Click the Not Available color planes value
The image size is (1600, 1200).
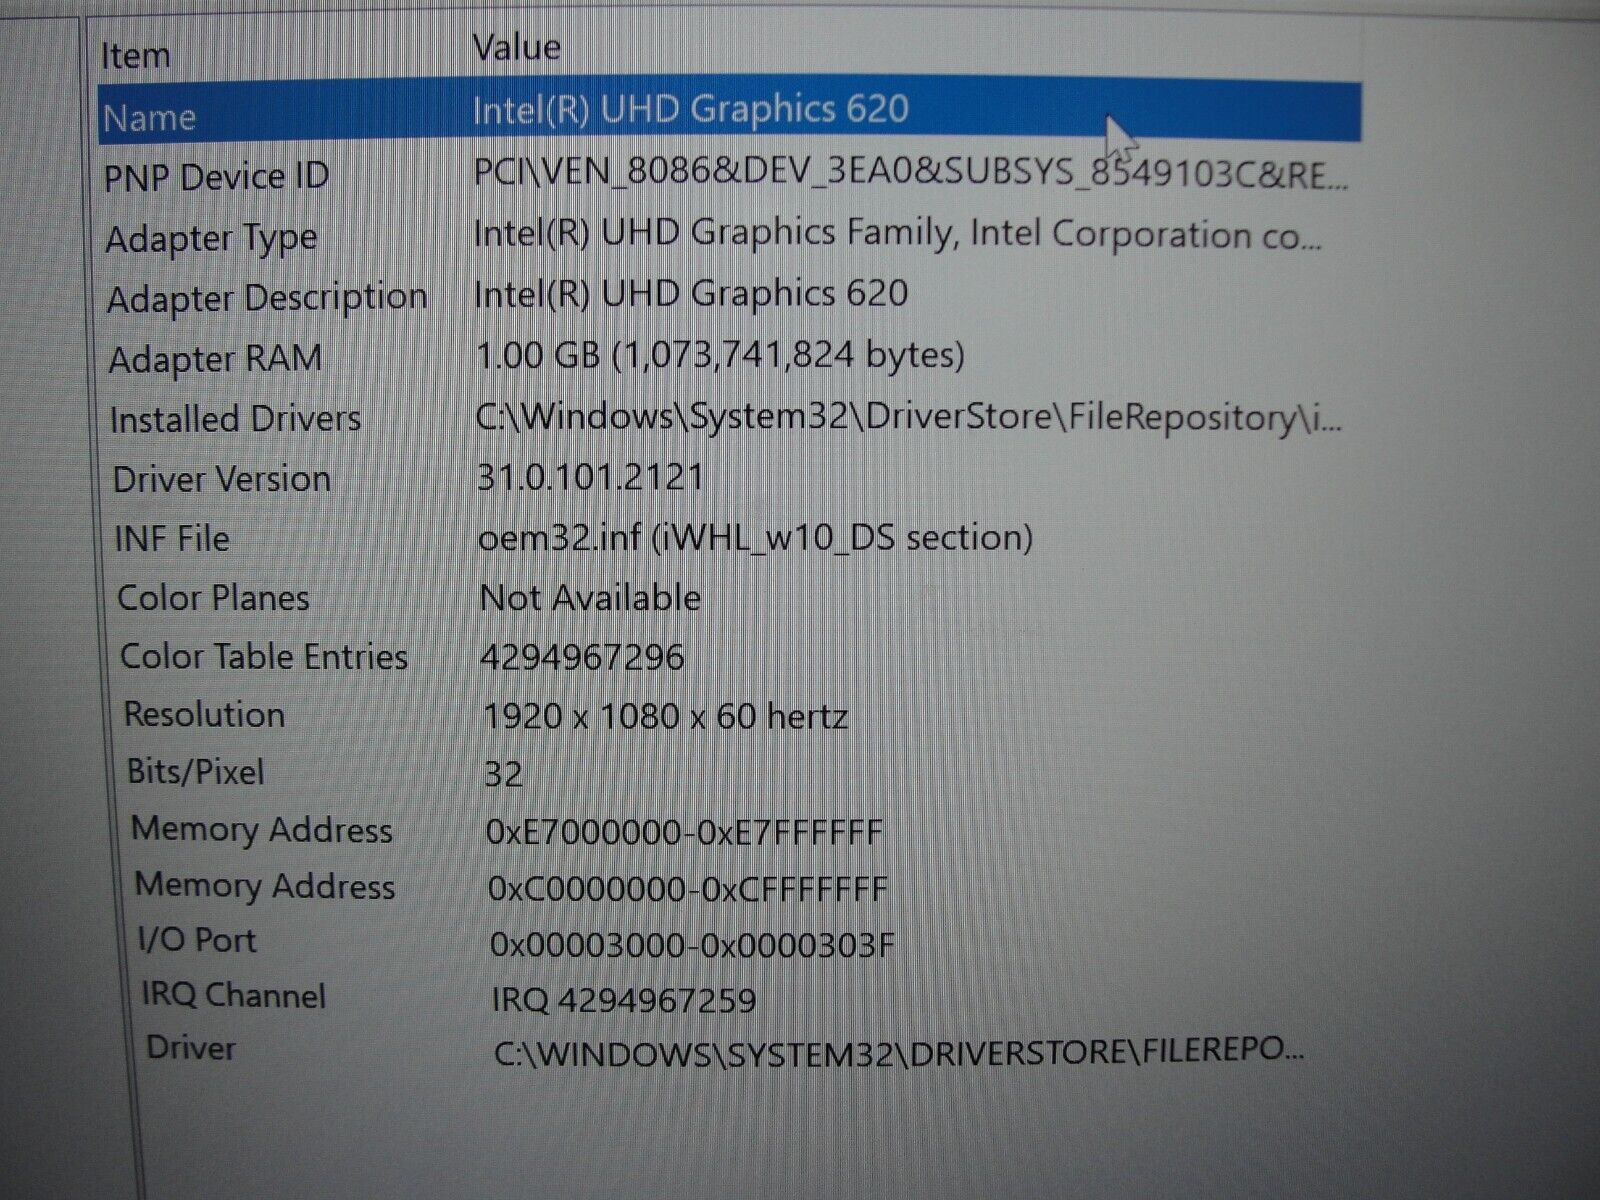590,598
